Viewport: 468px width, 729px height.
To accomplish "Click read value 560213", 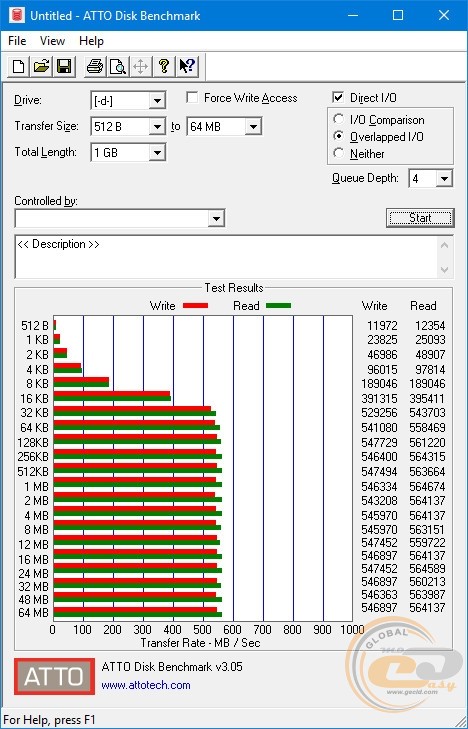I will [x=428, y=582].
